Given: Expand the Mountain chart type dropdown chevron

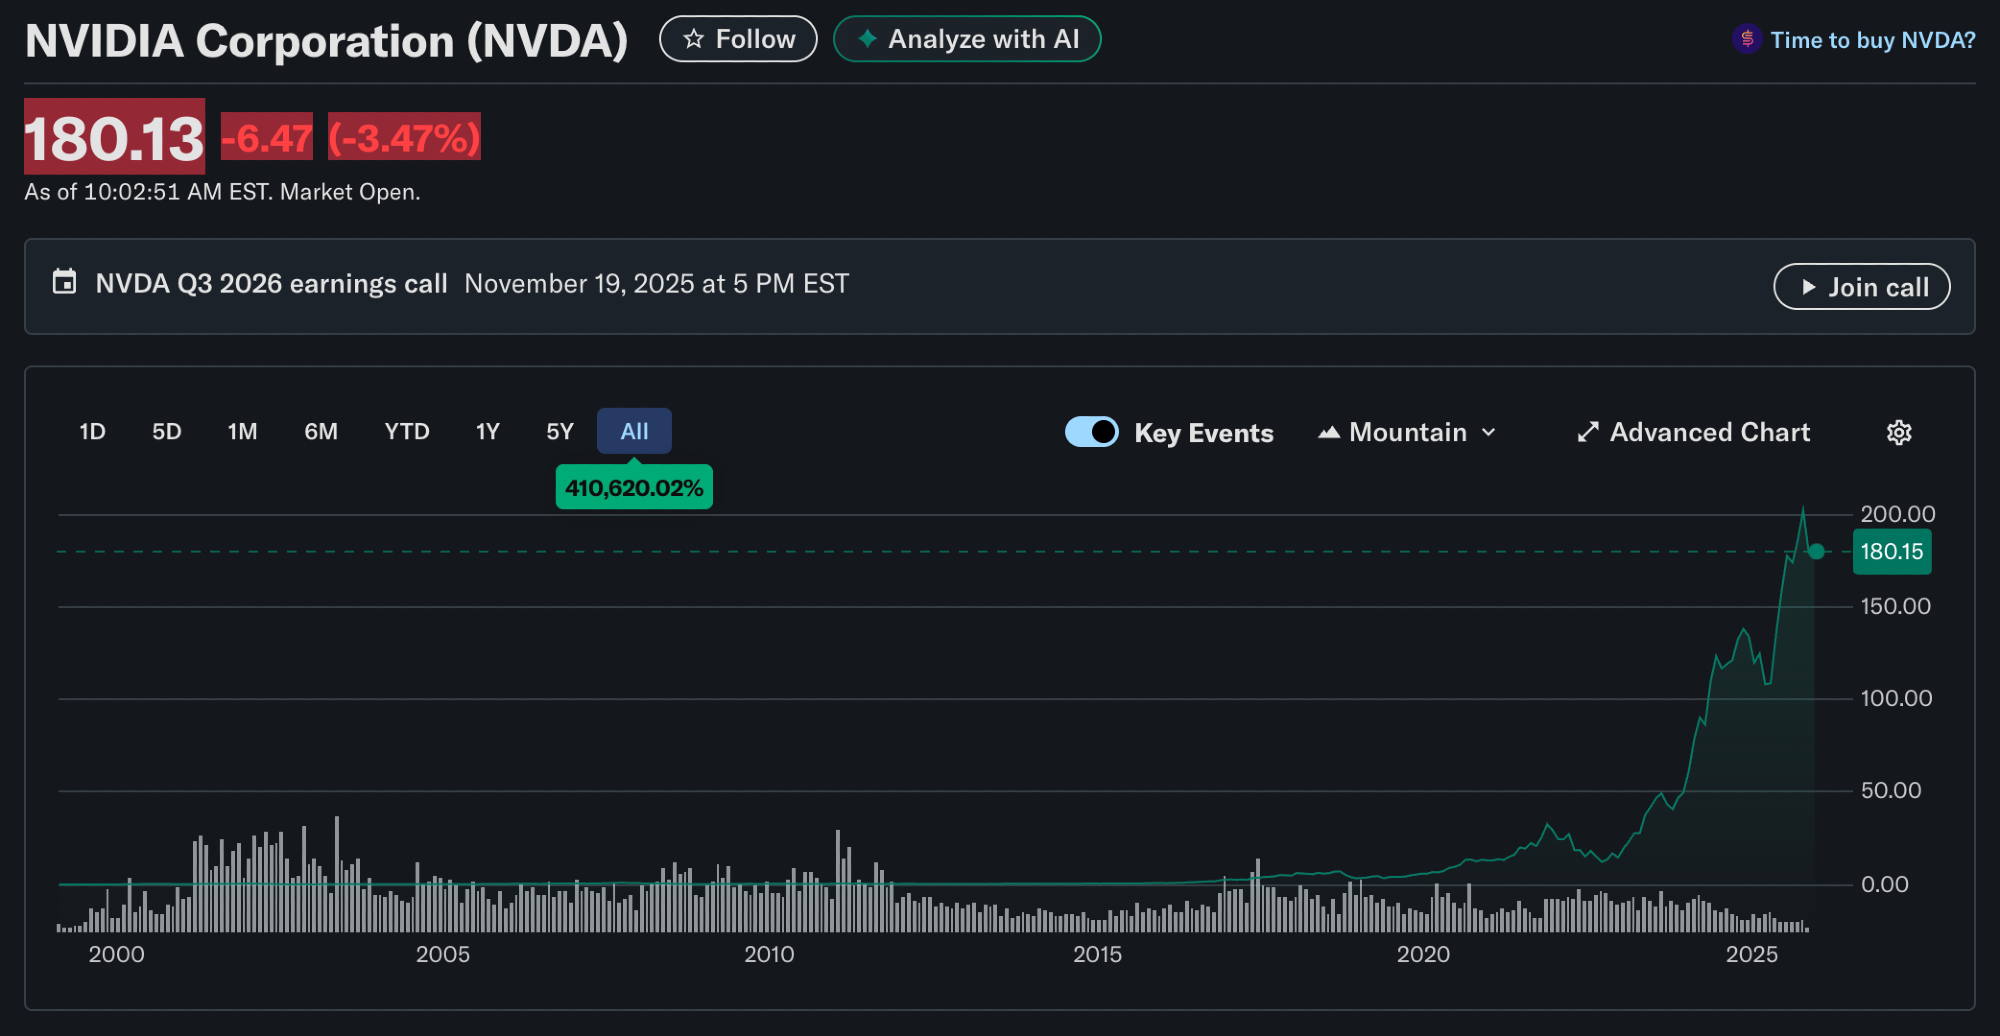Looking at the screenshot, I should pyautogui.click(x=1488, y=432).
